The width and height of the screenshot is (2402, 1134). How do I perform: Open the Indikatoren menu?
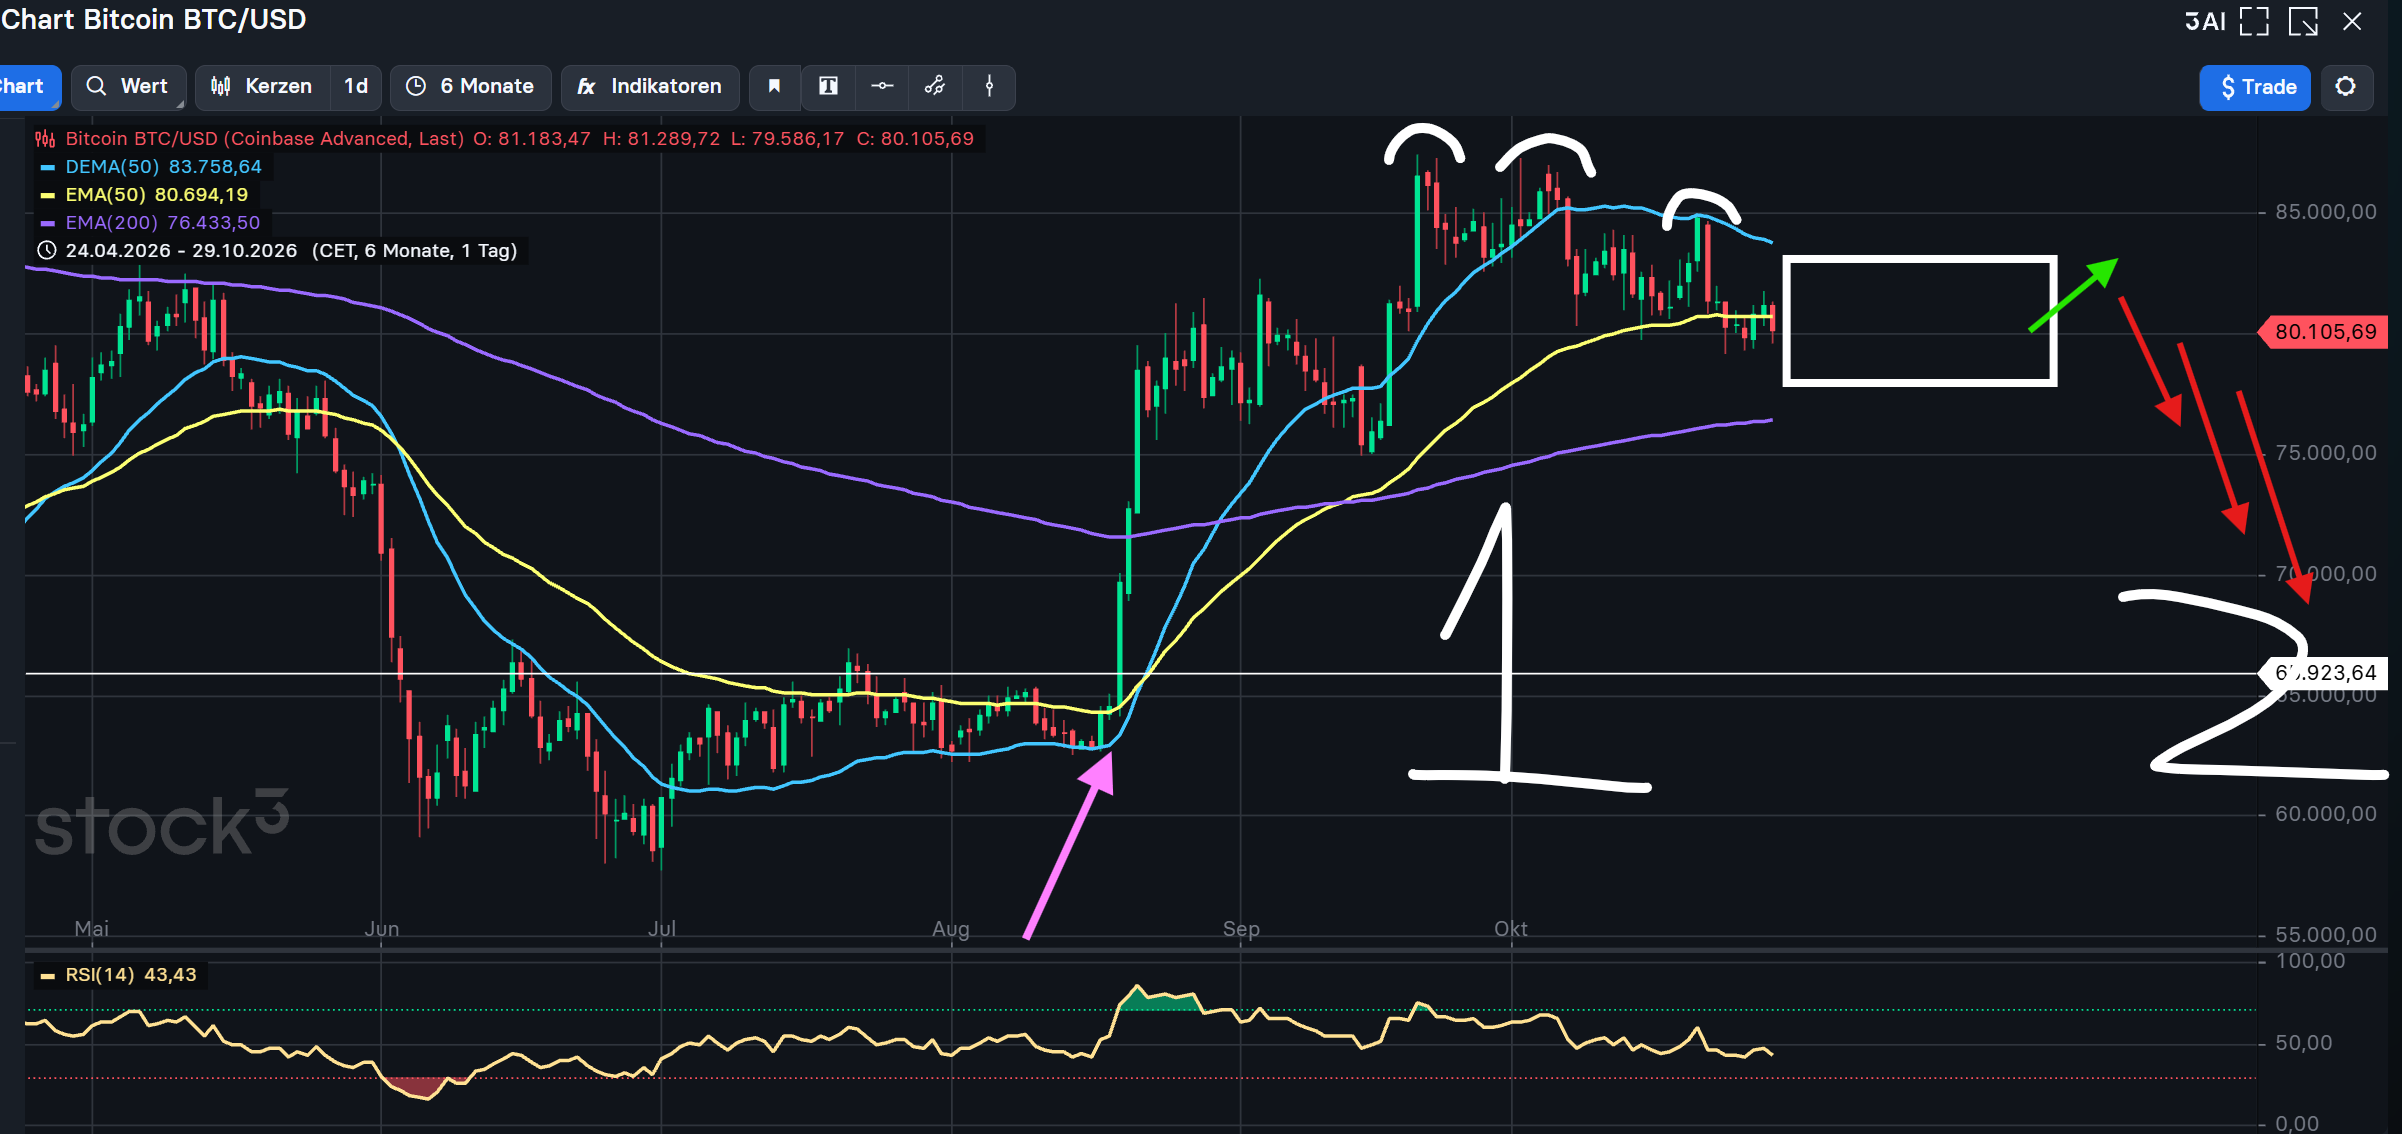pyautogui.click(x=650, y=87)
